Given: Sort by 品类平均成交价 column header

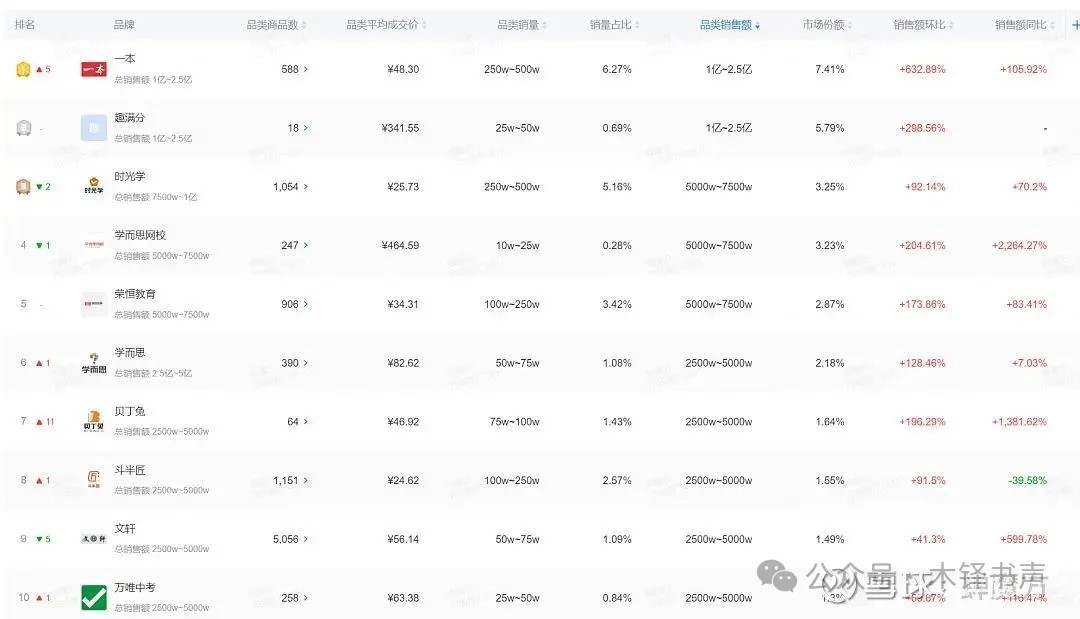Looking at the screenshot, I should (x=386, y=25).
